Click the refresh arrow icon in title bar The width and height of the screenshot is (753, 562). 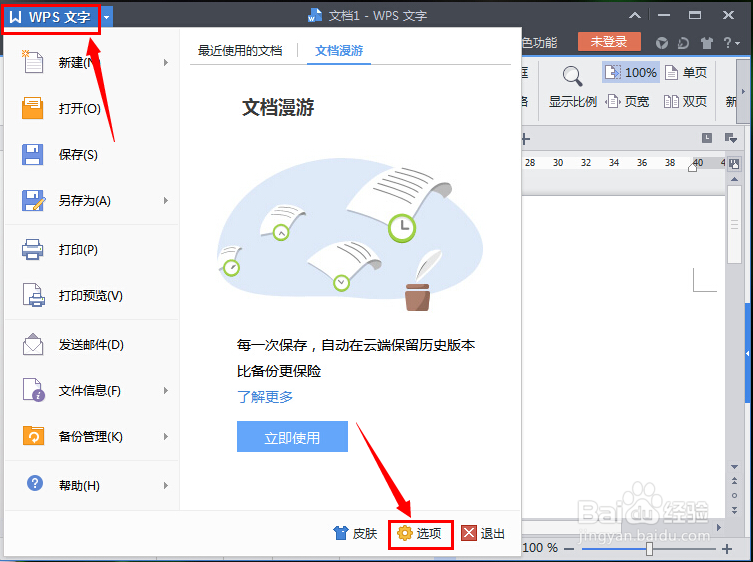(683, 43)
